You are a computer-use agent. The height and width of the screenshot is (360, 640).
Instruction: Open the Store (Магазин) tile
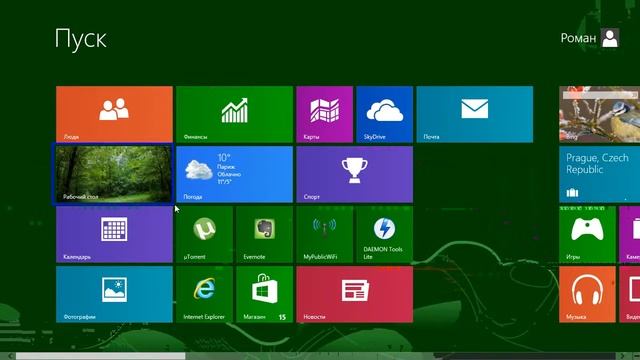[264, 294]
